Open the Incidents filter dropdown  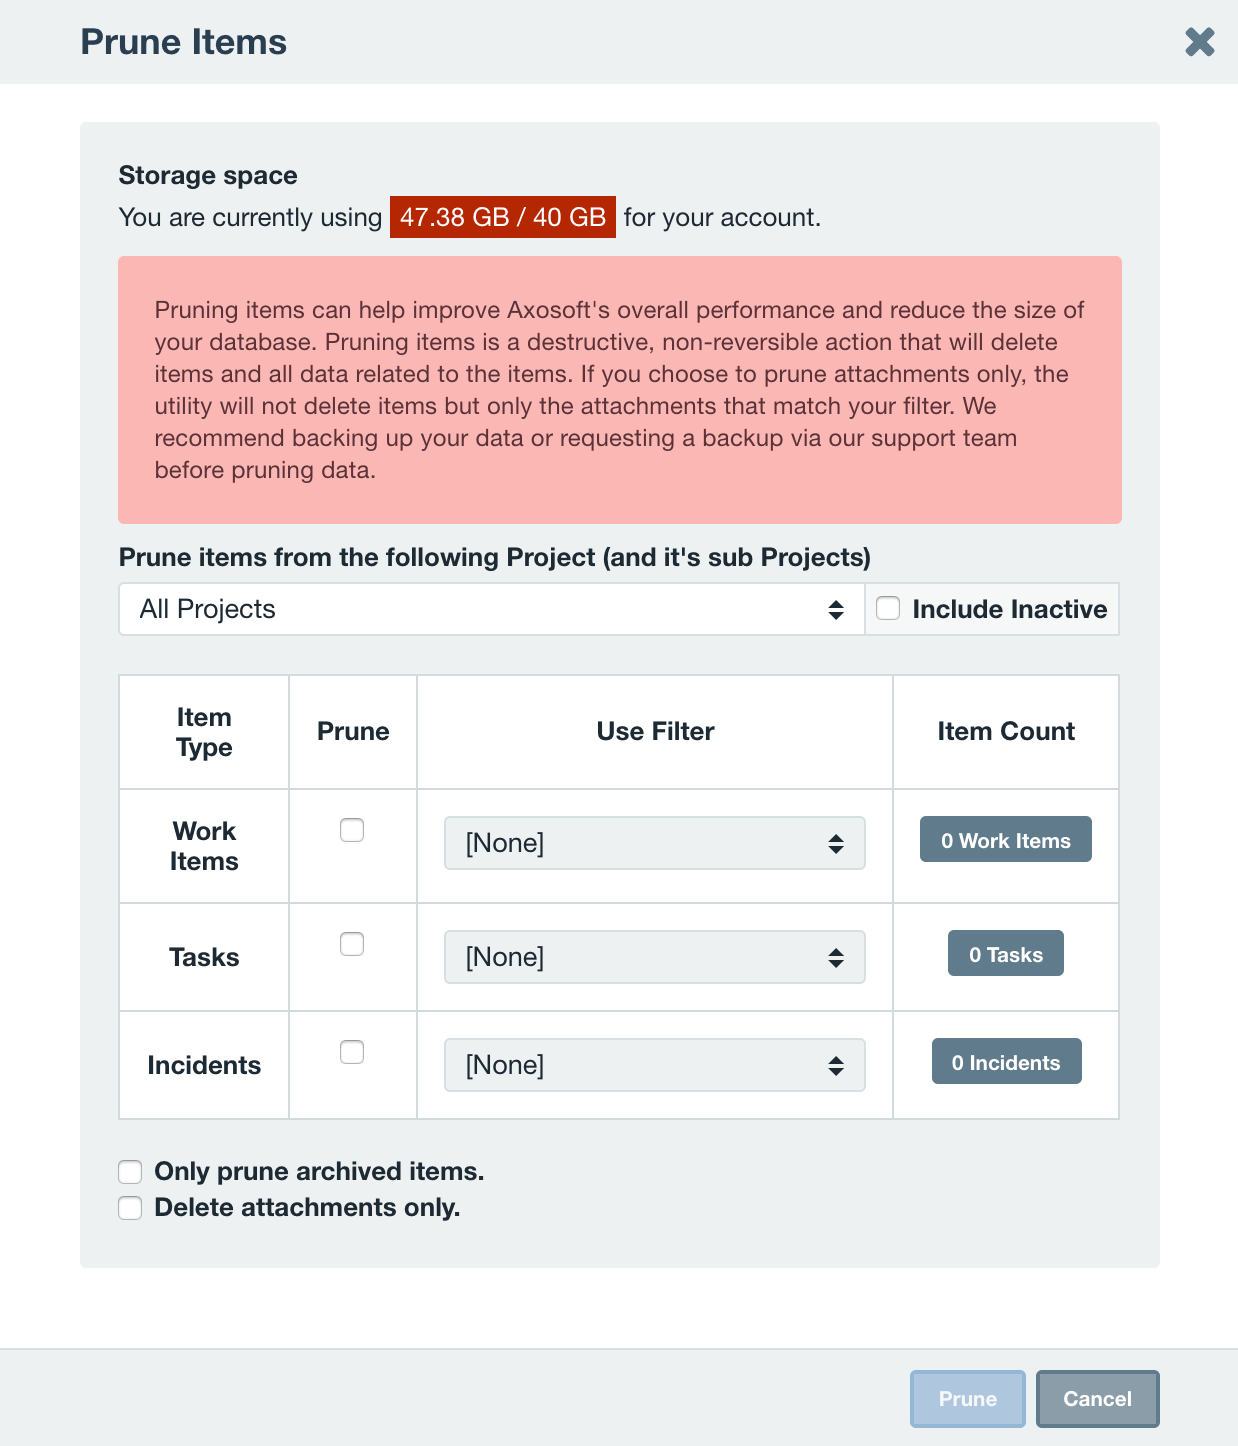pos(655,1065)
